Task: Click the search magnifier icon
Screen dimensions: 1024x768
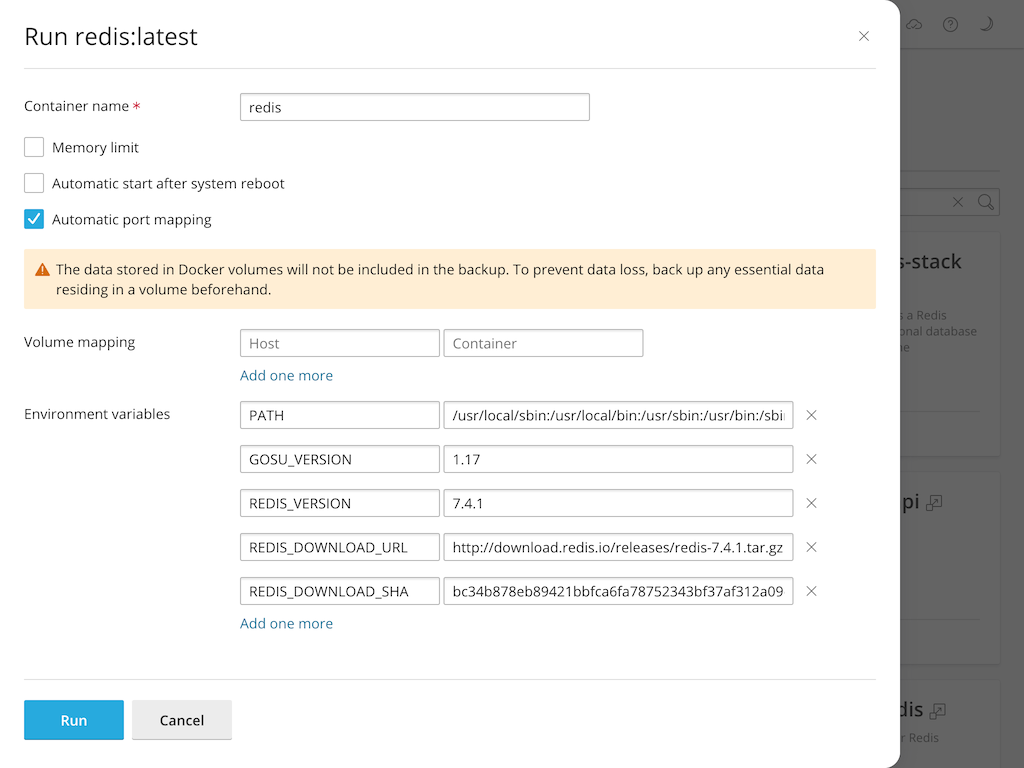Action: [986, 202]
